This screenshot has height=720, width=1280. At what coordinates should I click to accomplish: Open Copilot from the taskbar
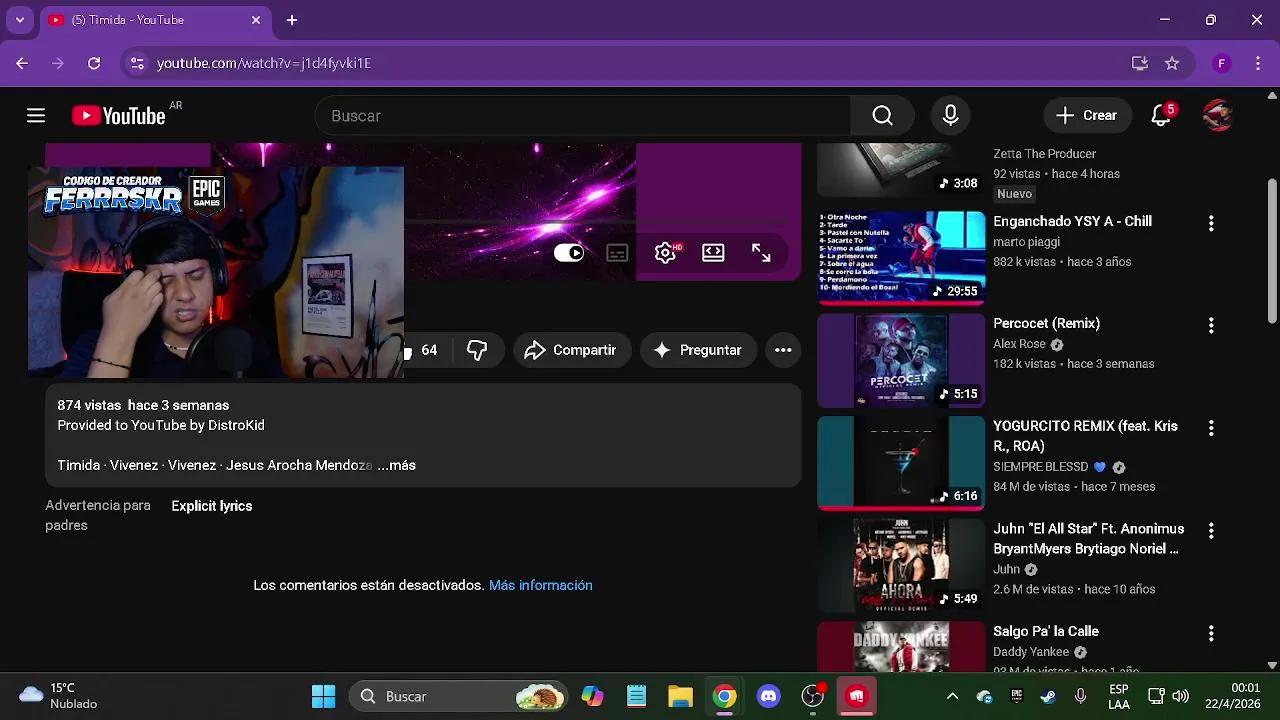tap(593, 696)
